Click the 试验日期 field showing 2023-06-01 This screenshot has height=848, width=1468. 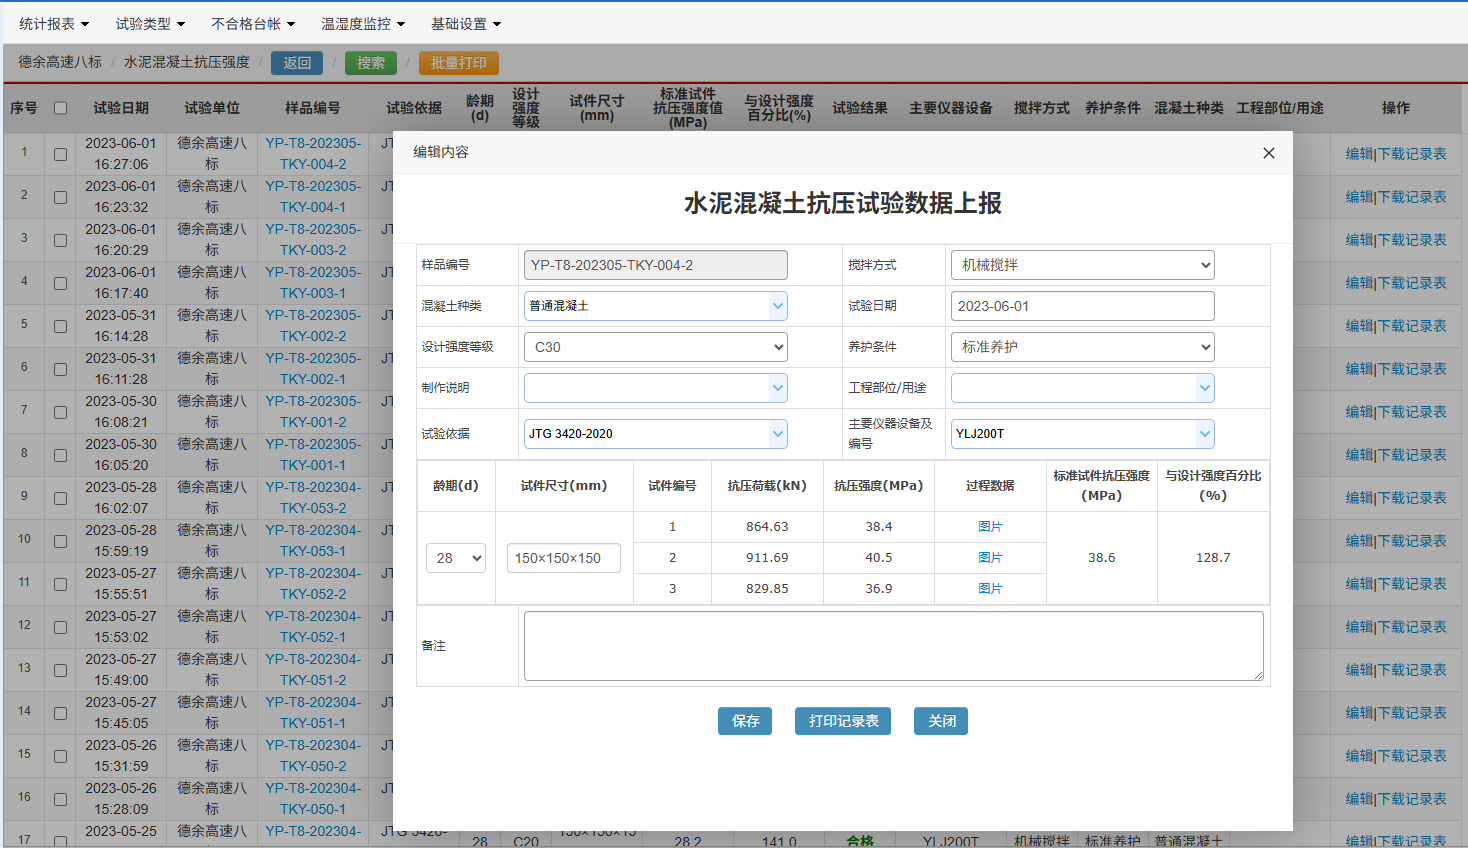[1082, 306]
